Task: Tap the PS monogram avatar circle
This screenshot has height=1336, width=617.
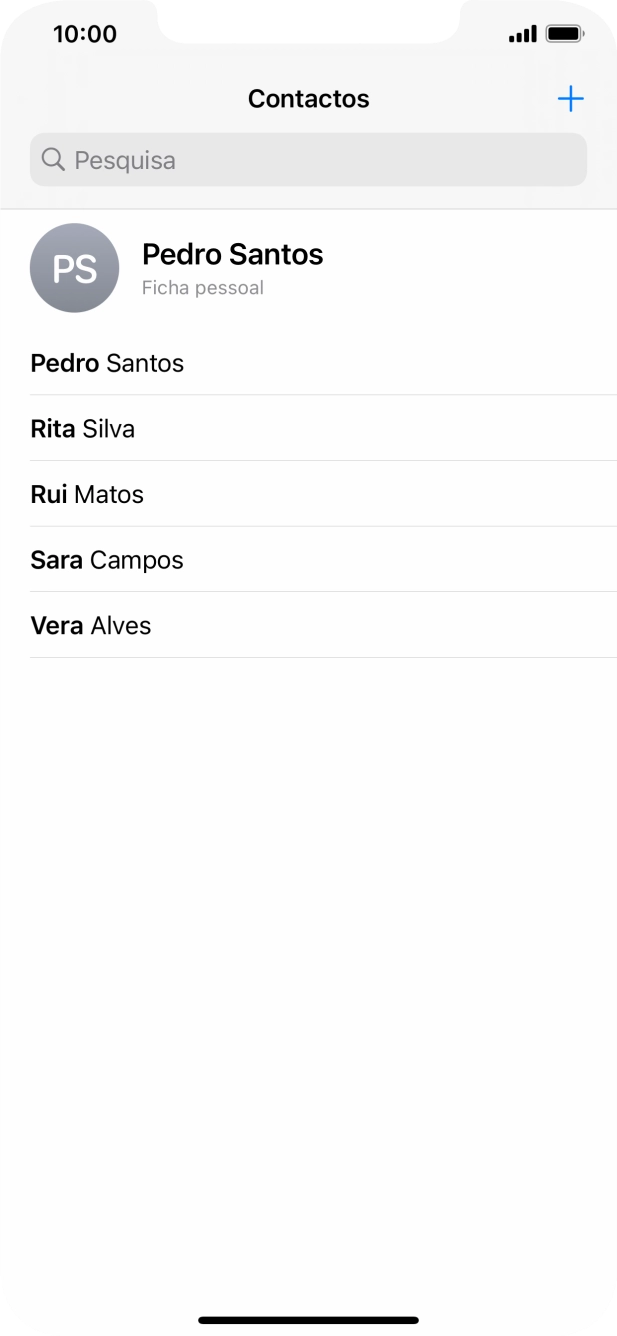Action: click(x=74, y=268)
